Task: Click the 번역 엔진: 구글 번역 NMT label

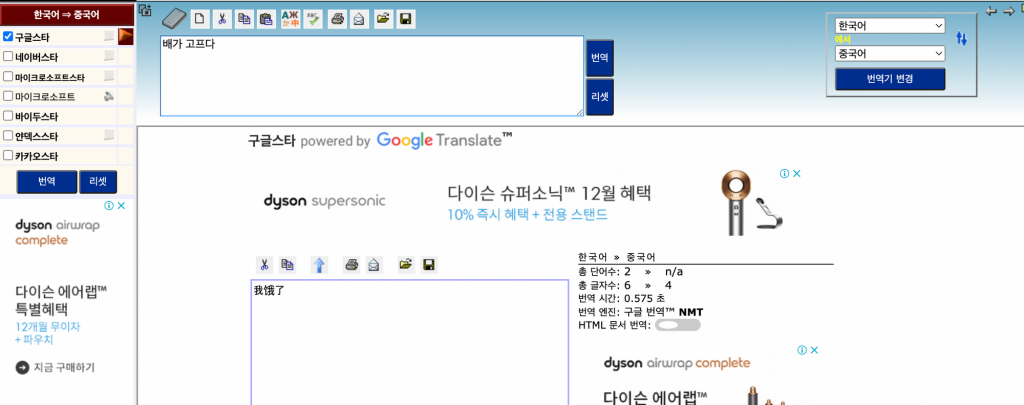Action: [x=641, y=312]
